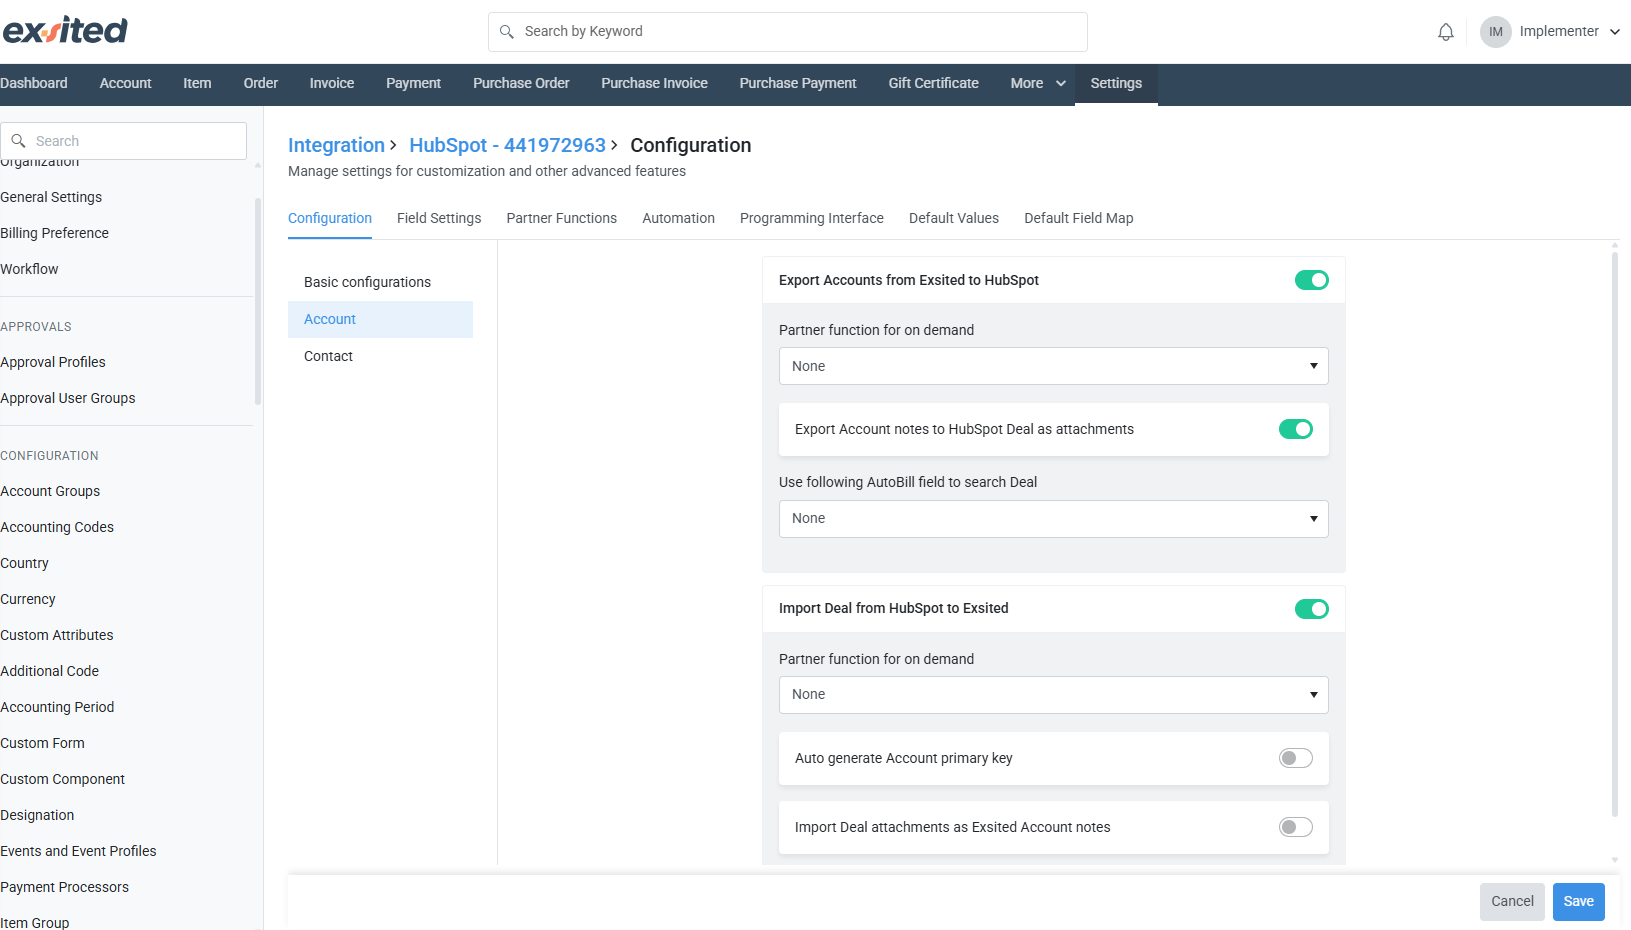
Task: Open Import Deal partner function dropdown
Action: tap(1053, 695)
